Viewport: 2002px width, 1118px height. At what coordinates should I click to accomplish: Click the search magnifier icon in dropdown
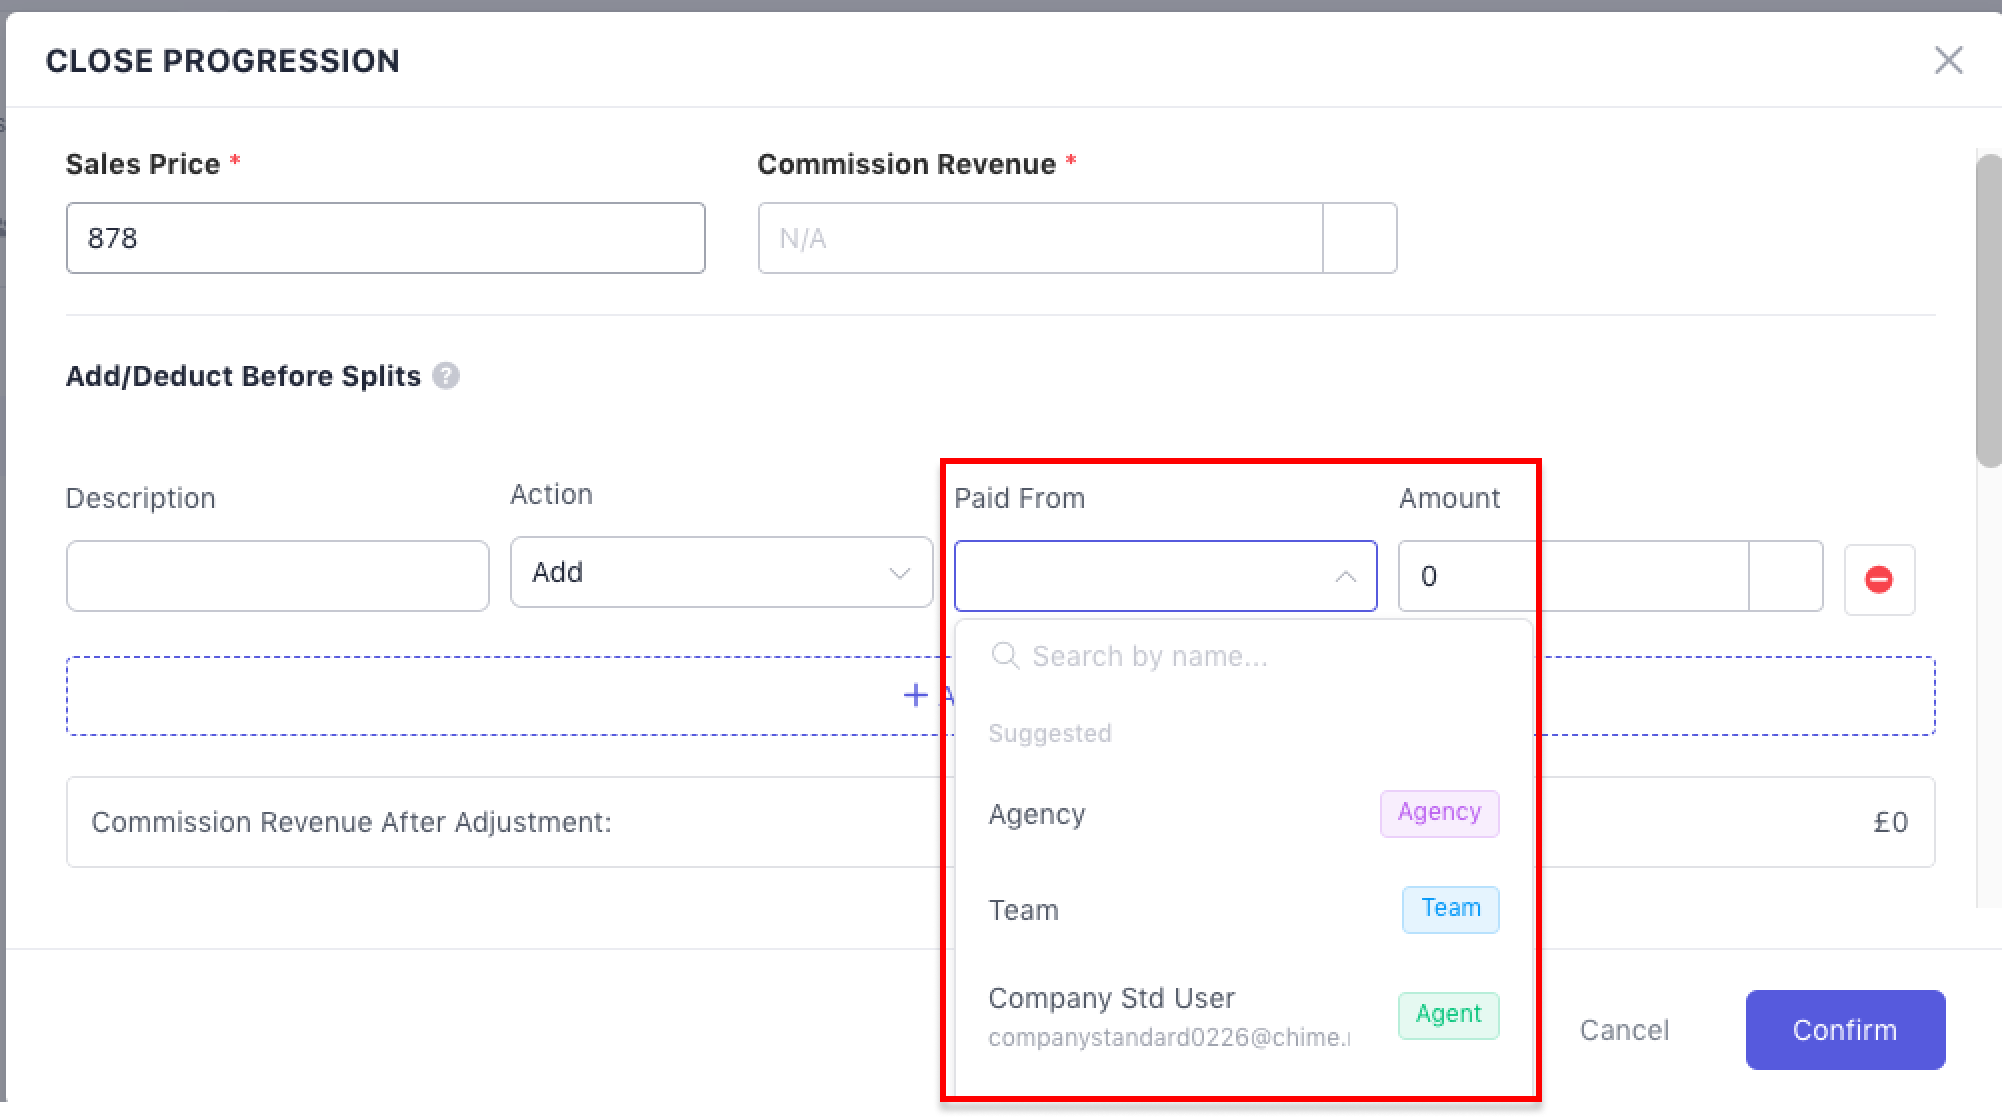point(1004,656)
